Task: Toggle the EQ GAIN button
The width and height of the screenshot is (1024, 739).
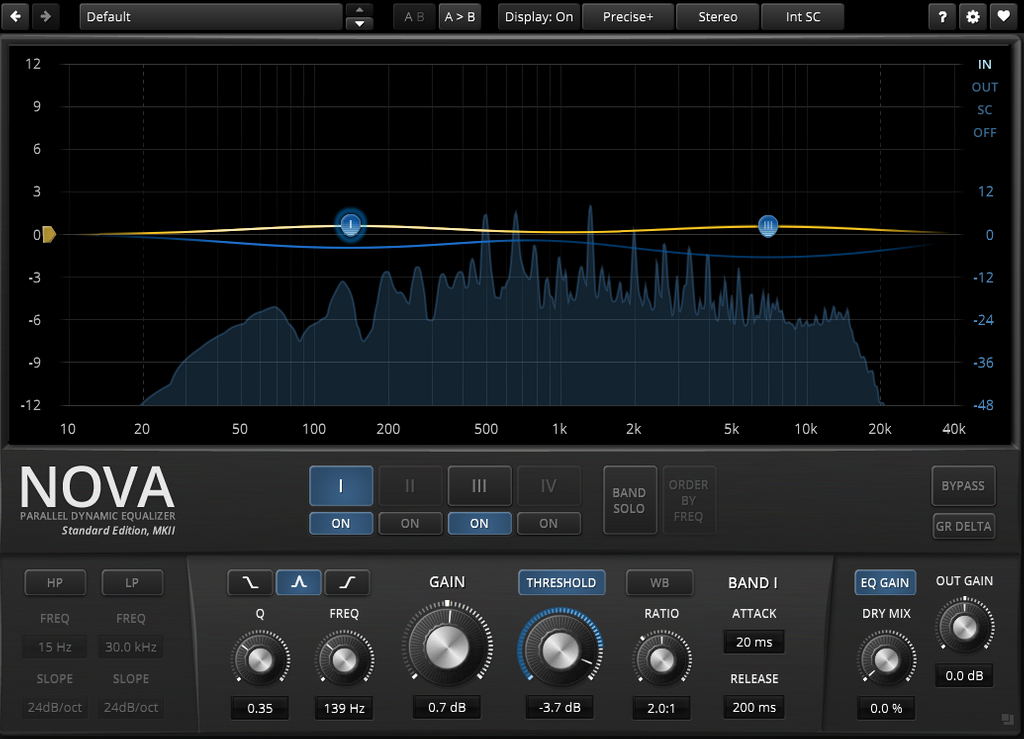Action: coord(885,582)
